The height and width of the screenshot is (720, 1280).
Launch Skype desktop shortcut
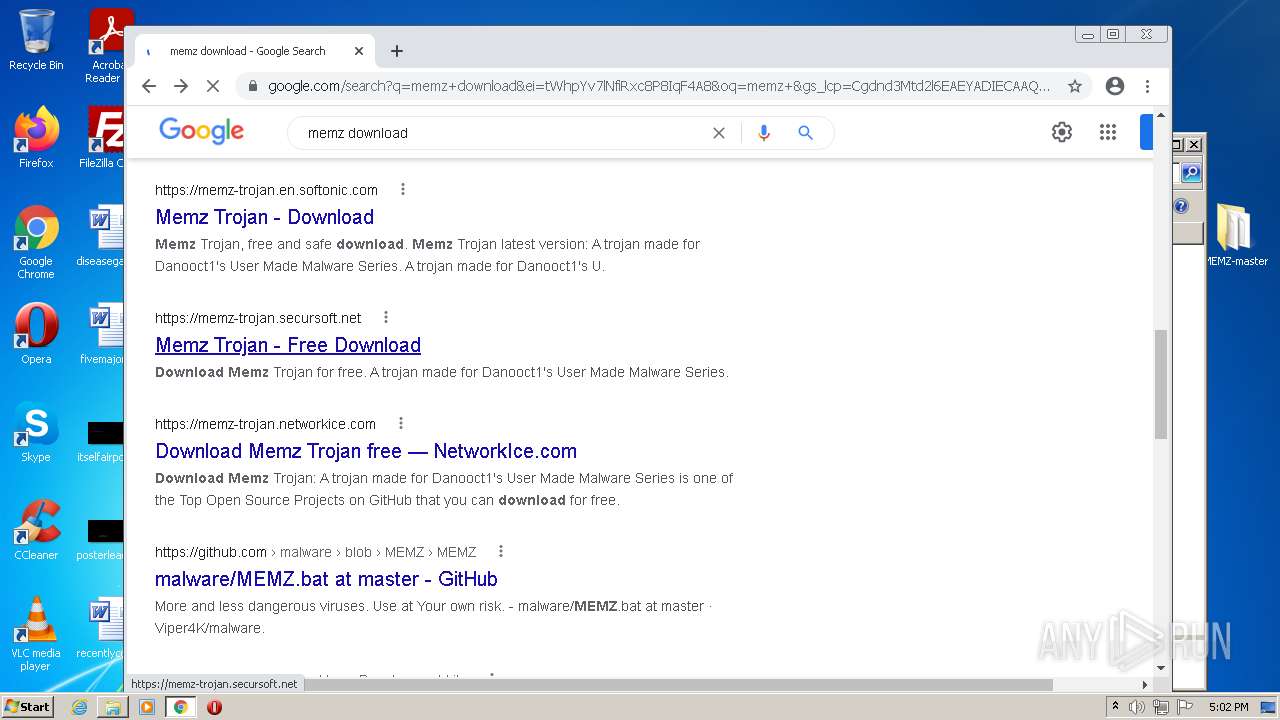coord(36,432)
